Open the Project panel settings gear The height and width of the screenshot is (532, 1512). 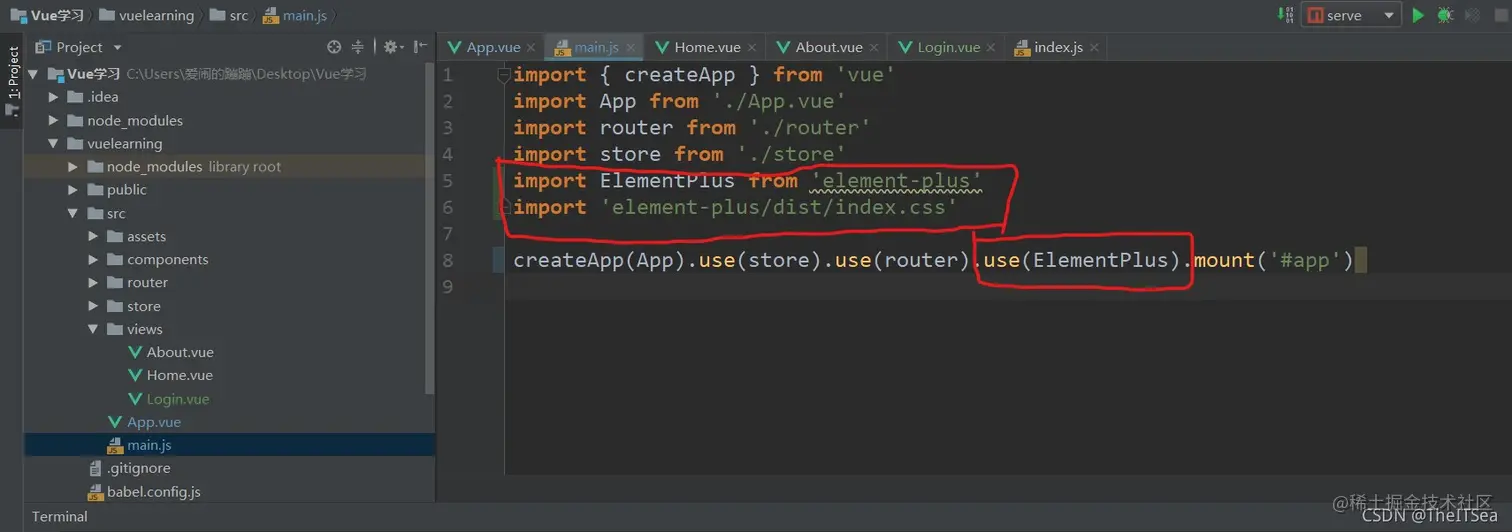point(392,47)
